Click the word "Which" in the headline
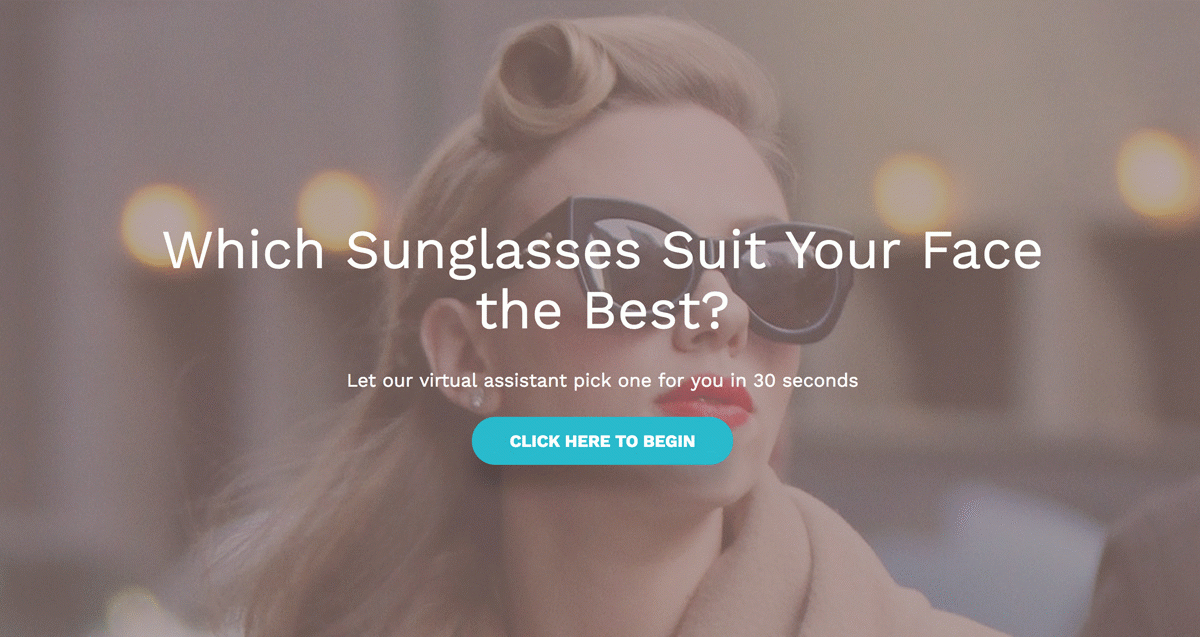The image size is (1200, 637). coord(244,249)
